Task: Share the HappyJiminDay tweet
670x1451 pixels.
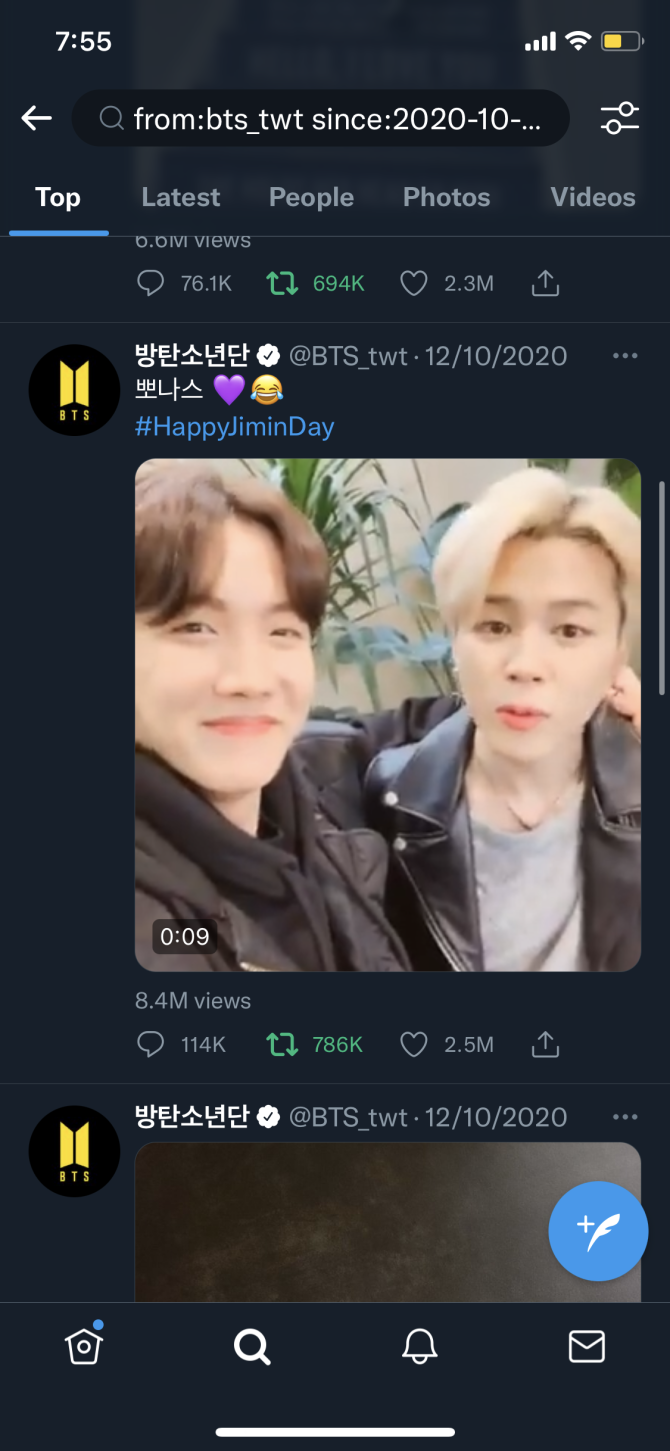Action: coord(545,1045)
